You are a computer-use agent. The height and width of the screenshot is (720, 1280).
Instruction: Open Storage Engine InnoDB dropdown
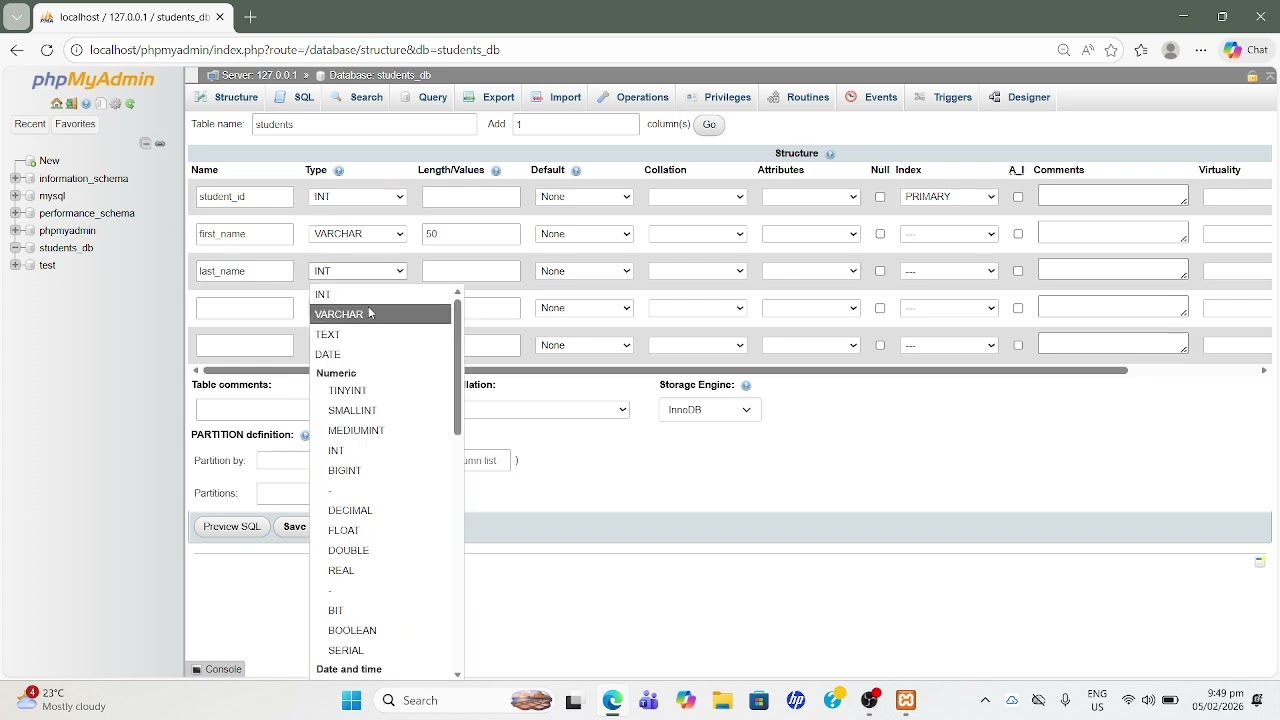point(710,410)
